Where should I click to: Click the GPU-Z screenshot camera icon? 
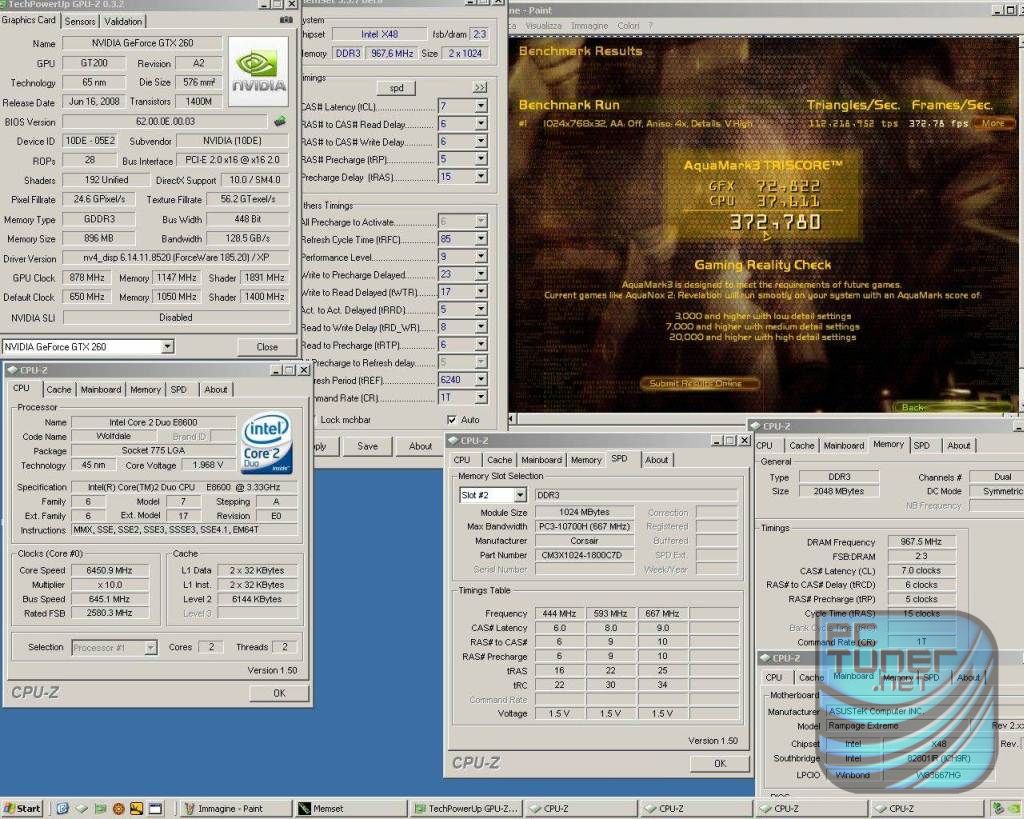click(286, 20)
